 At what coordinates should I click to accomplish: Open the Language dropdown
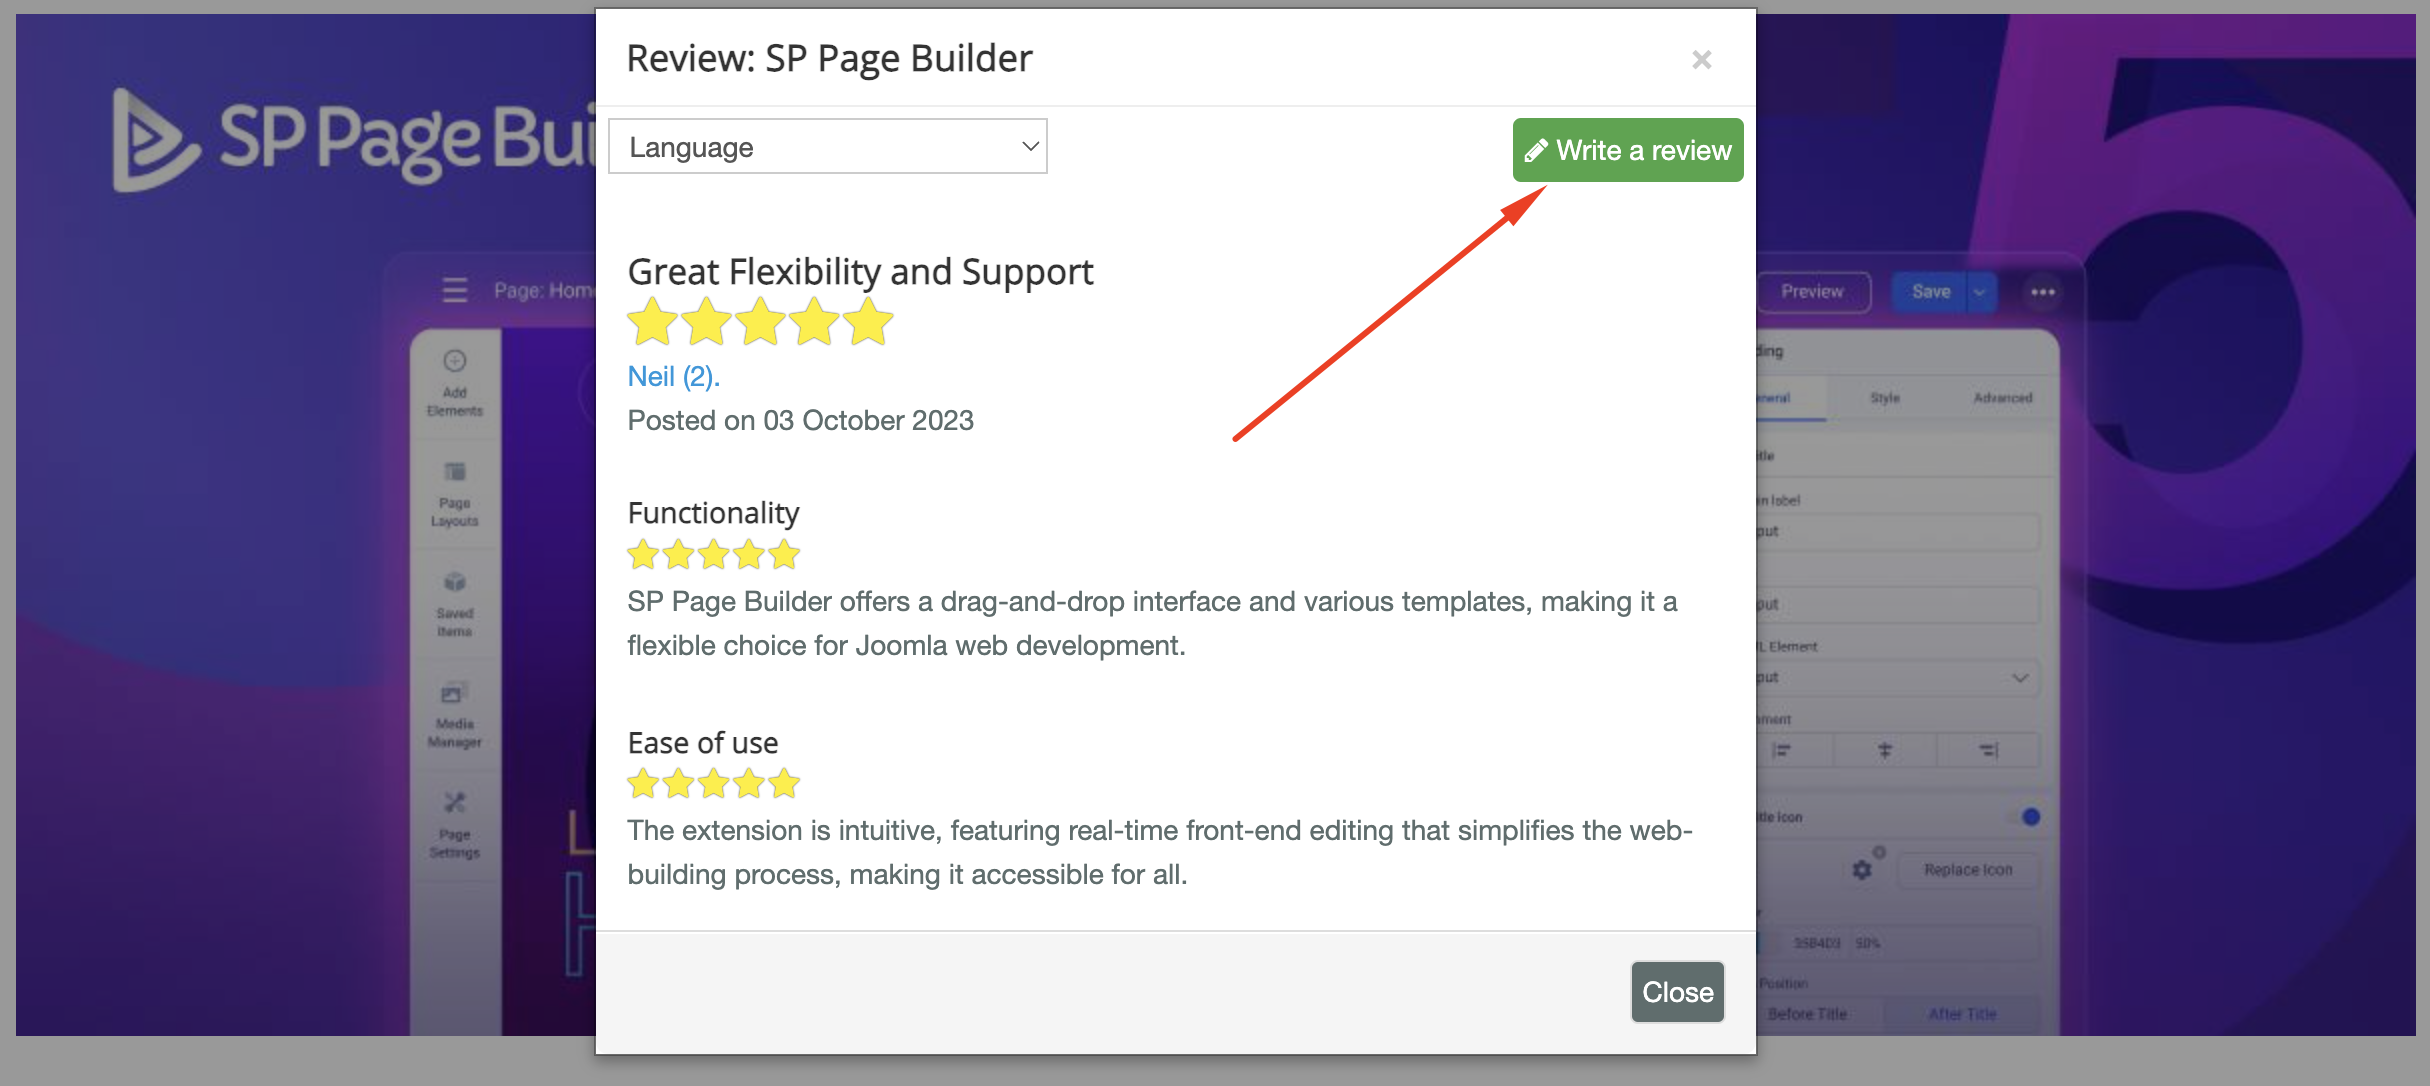(x=827, y=147)
